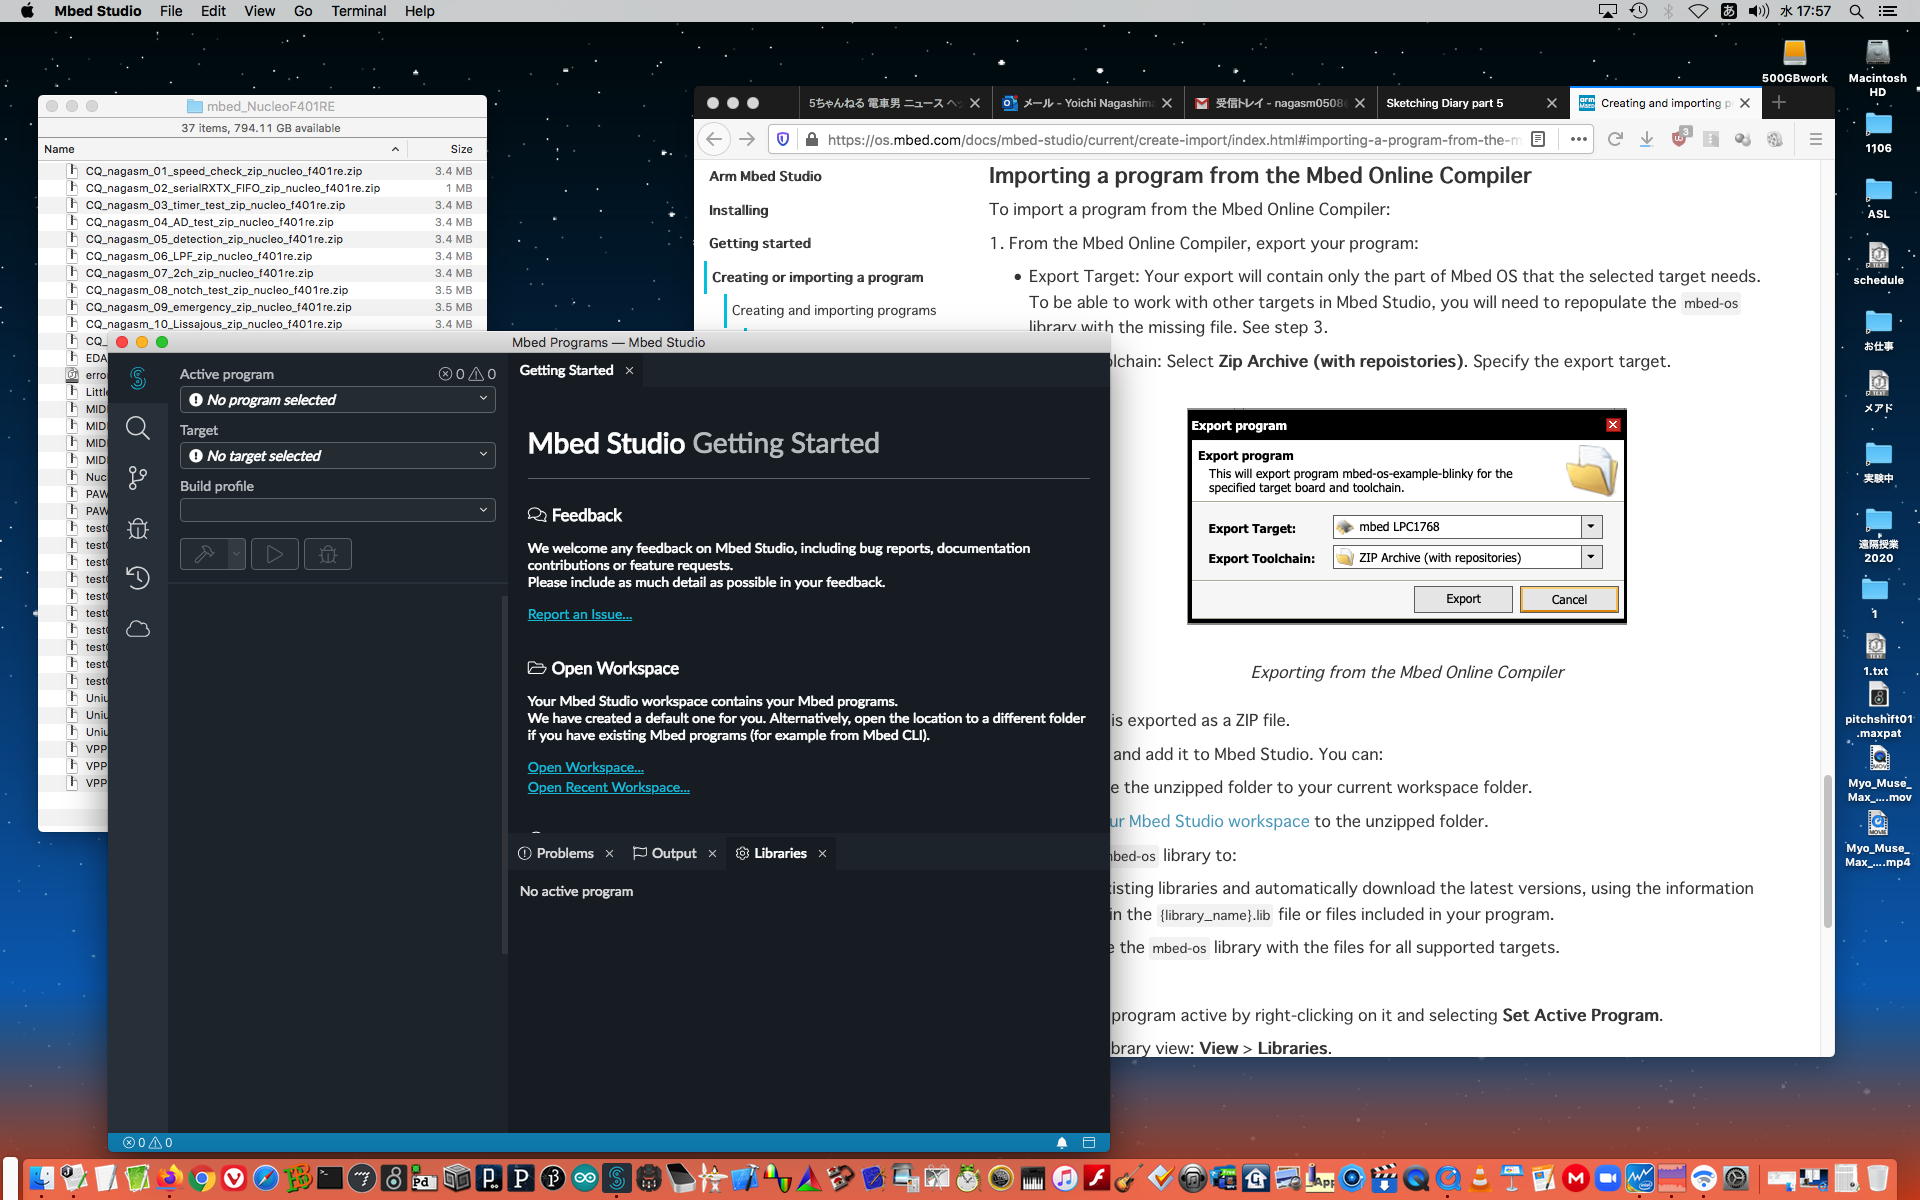Image resolution: width=1920 pixels, height=1200 pixels.
Task: Click the notification bell in status bar
Action: [1062, 1142]
